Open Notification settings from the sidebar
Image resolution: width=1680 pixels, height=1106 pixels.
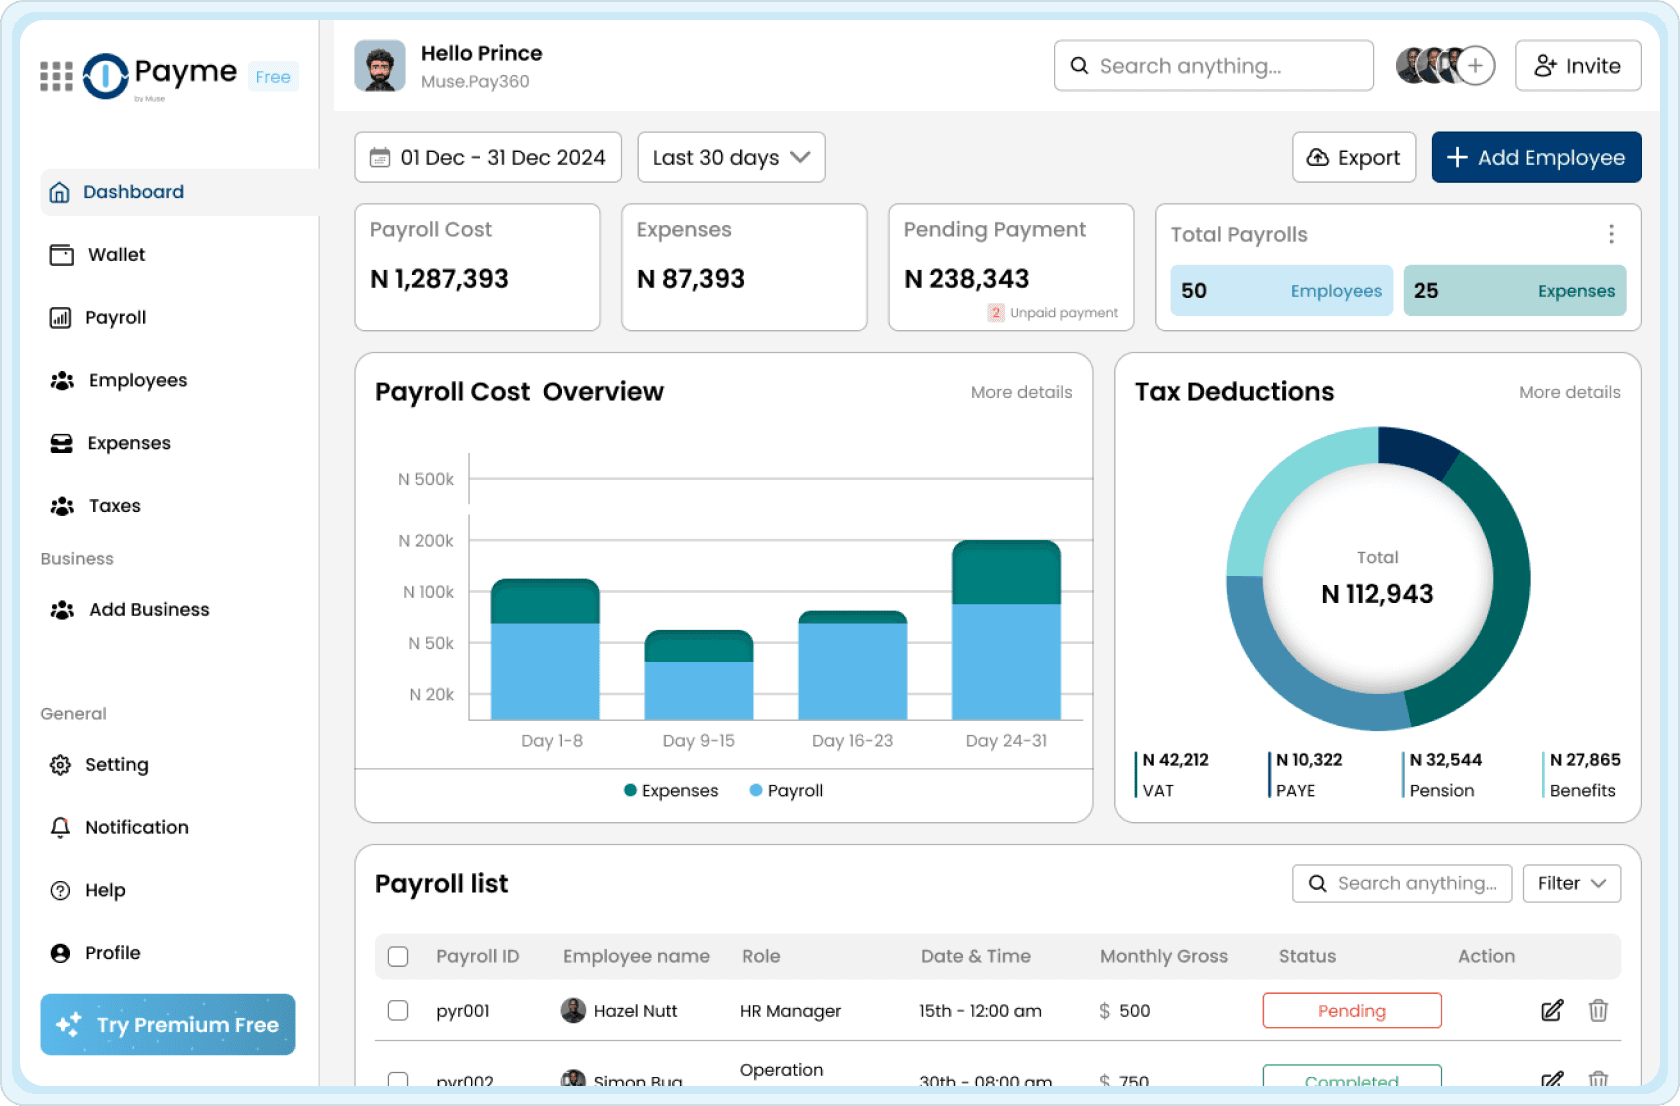136,827
